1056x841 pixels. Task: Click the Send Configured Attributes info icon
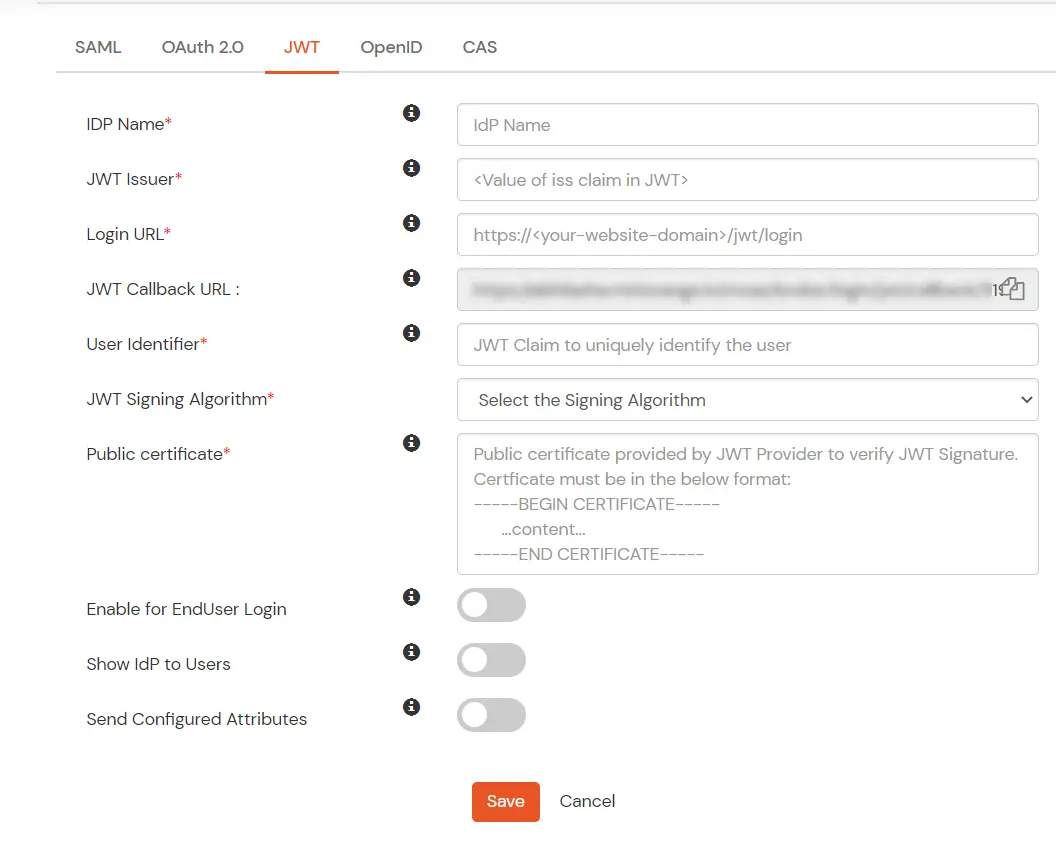pyautogui.click(x=410, y=707)
